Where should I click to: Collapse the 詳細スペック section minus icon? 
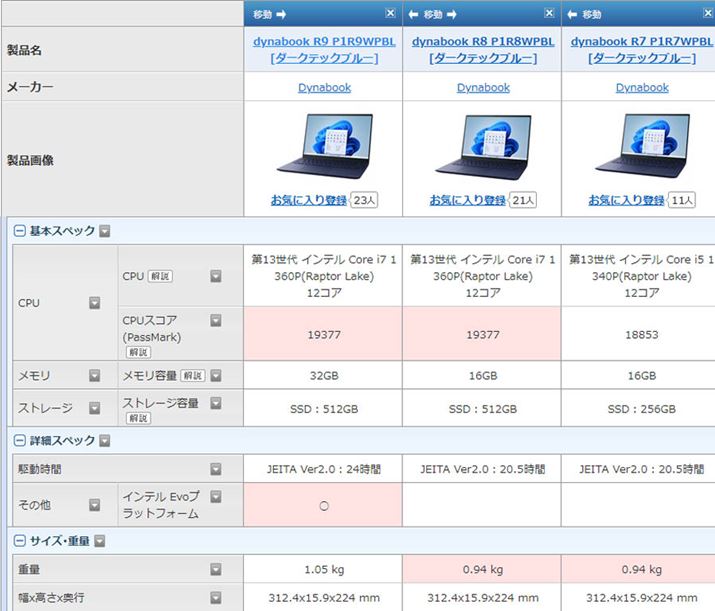click(x=20, y=440)
